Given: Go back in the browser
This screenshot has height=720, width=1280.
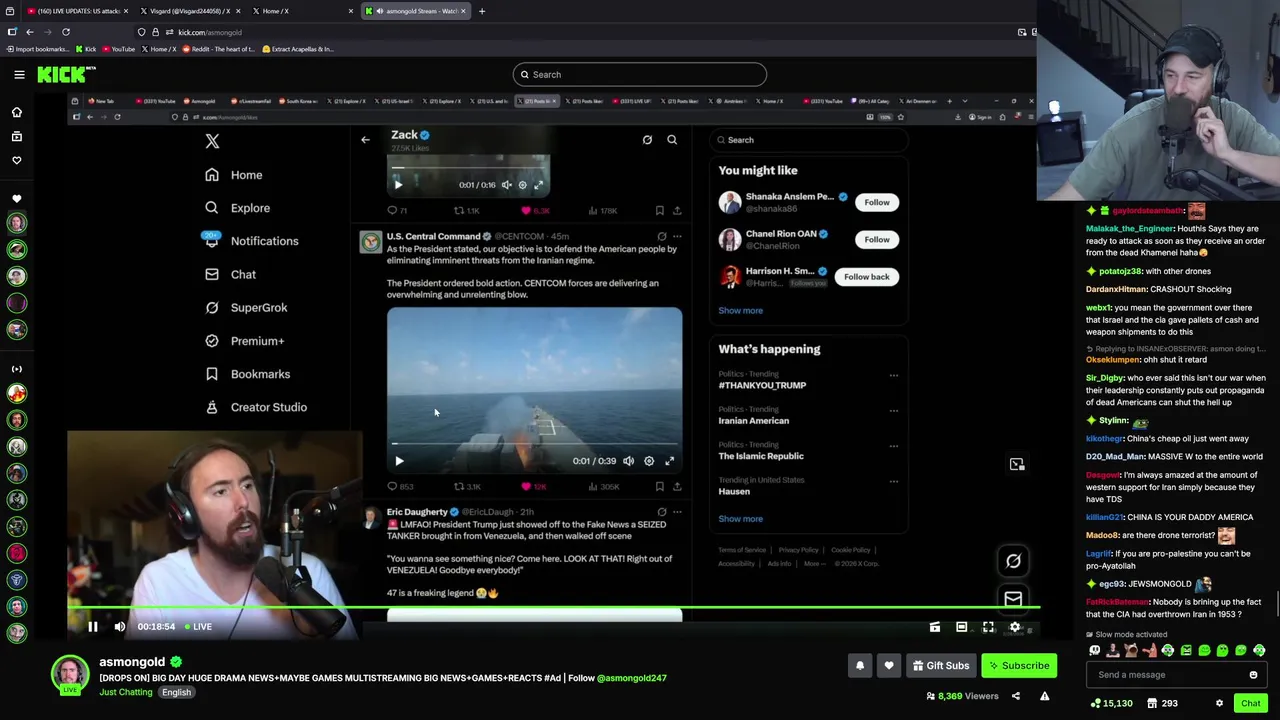Looking at the screenshot, I should (x=30, y=32).
